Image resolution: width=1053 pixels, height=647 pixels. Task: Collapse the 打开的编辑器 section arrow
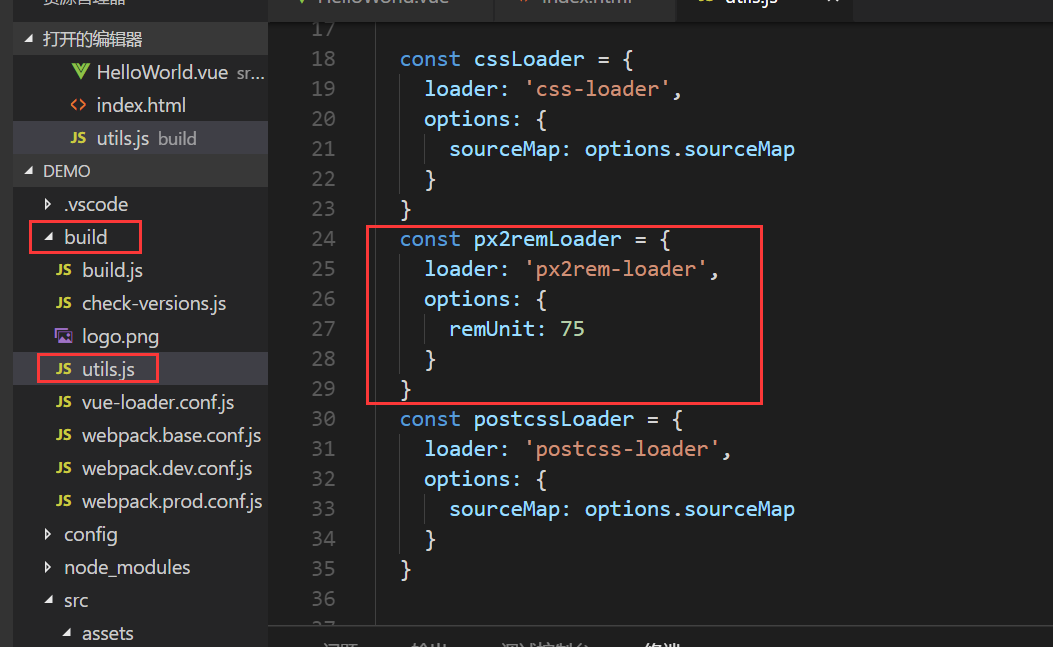click(x=29, y=39)
